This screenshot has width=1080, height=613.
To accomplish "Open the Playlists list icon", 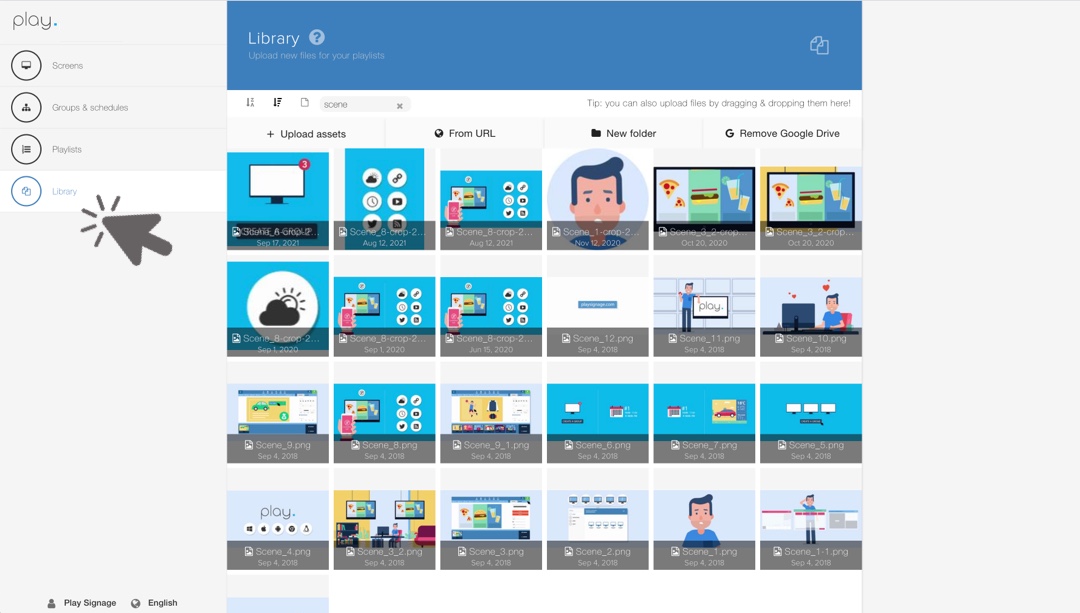I will pos(26,149).
